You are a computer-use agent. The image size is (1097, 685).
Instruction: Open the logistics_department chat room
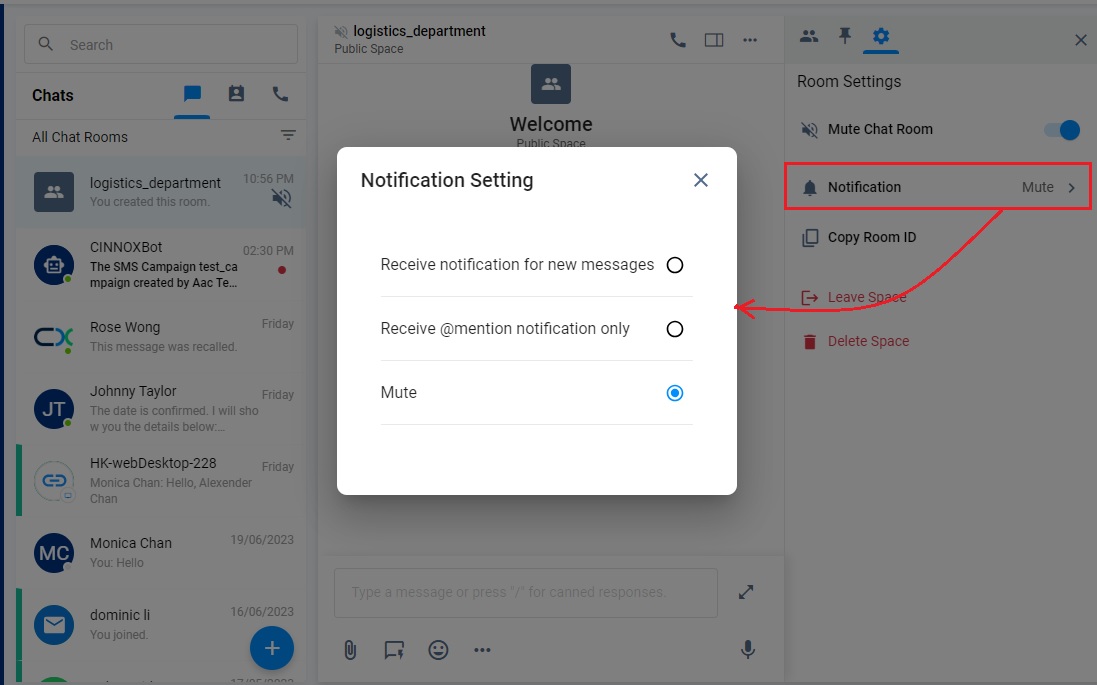[x=161, y=192]
